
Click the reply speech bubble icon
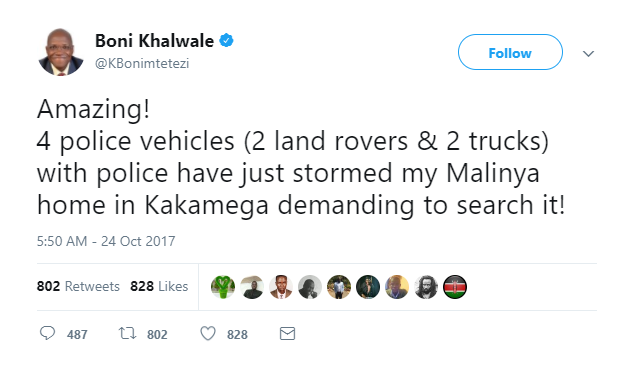[x=47, y=333]
